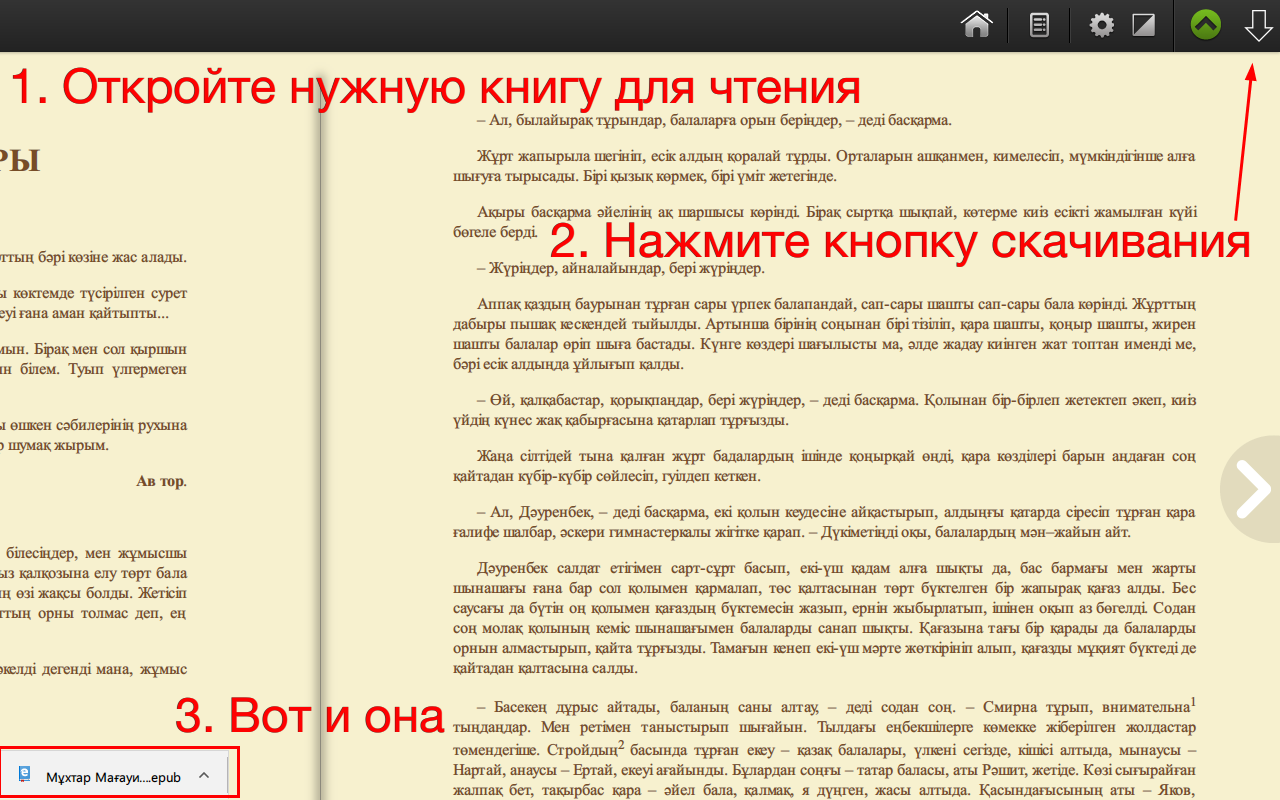Open the home menu of the reader
This screenshot has height=800, width=1280.
tap(976, 24)
